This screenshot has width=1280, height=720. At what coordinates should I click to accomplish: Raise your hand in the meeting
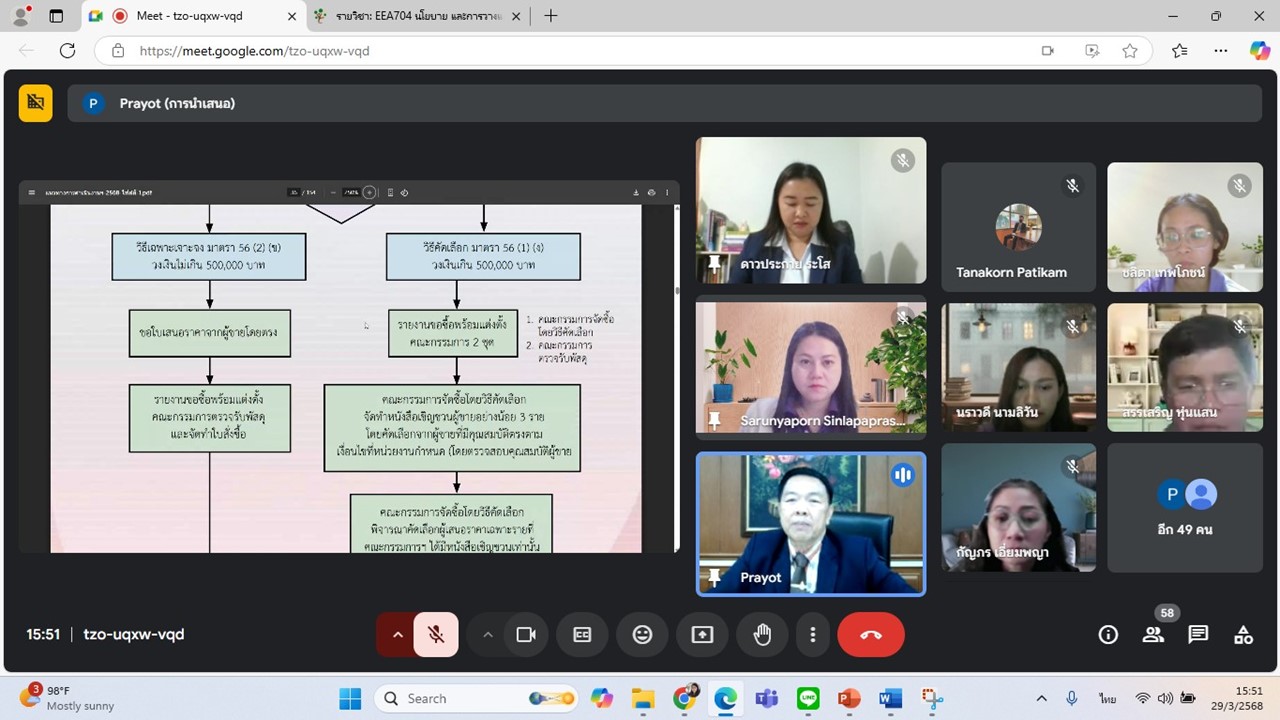762,634
